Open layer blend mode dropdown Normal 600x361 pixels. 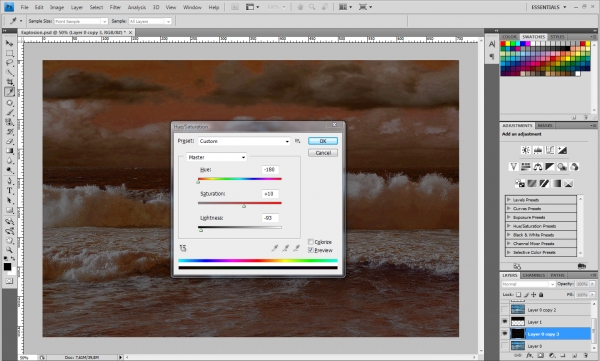click(x=528, y=284)
